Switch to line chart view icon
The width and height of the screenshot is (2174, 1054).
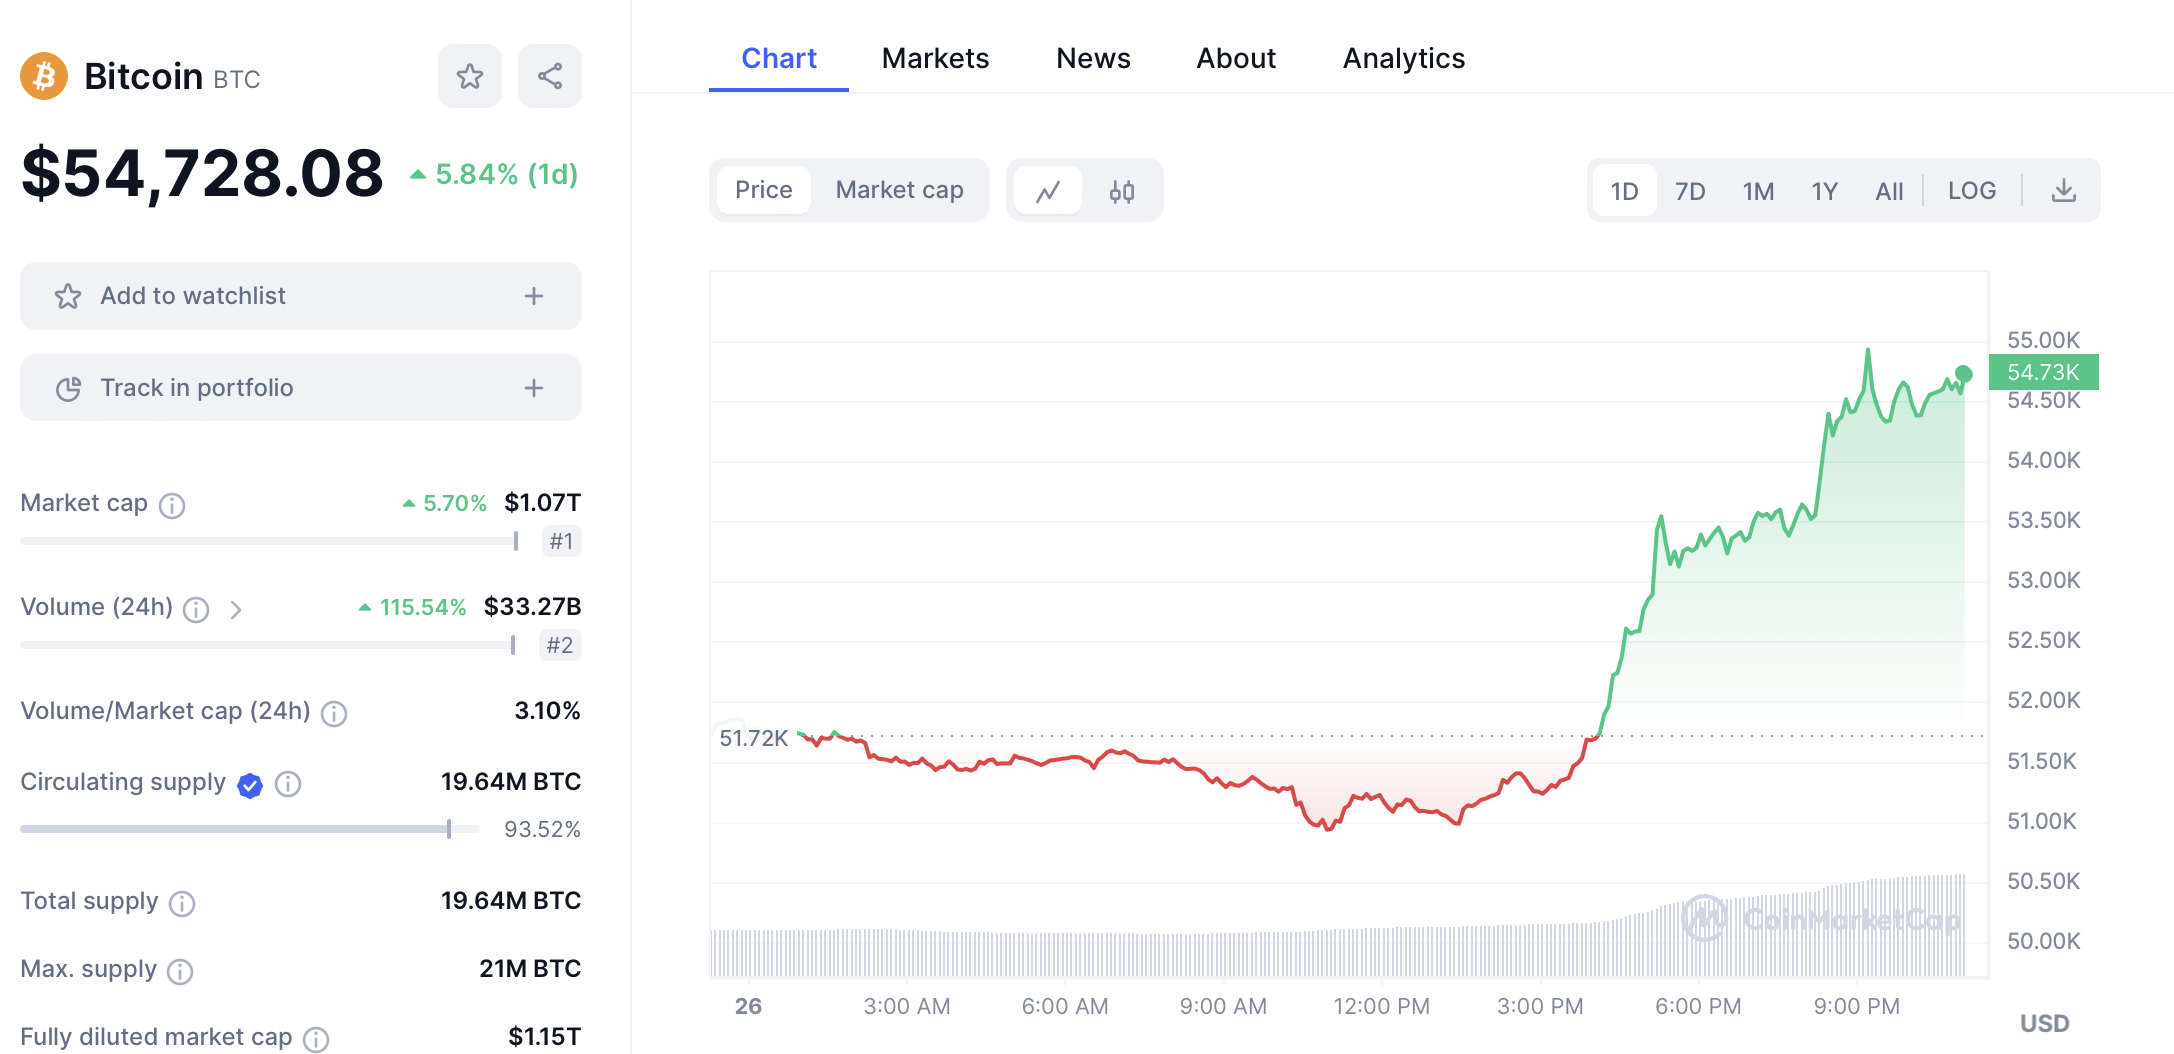pos(1047,191)
